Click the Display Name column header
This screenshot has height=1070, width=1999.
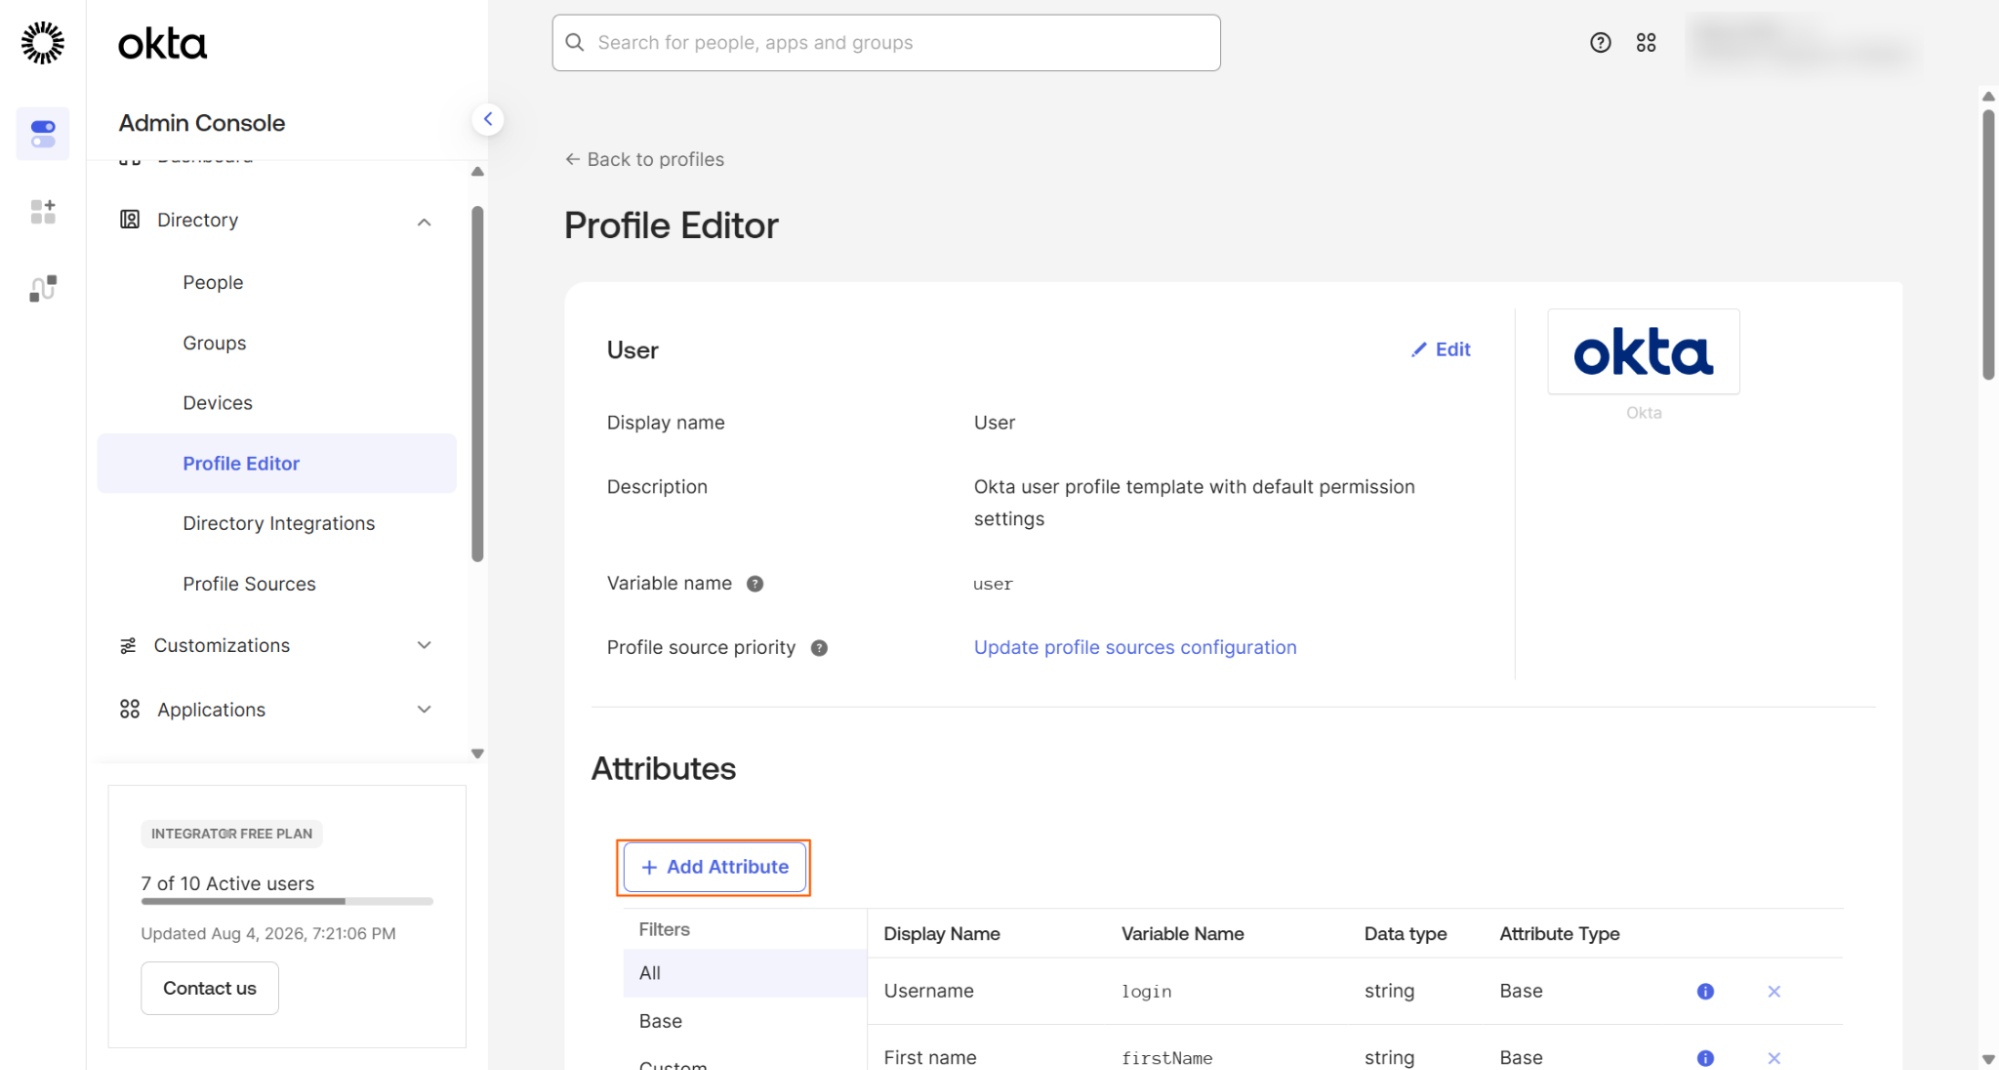click(941, 934)
